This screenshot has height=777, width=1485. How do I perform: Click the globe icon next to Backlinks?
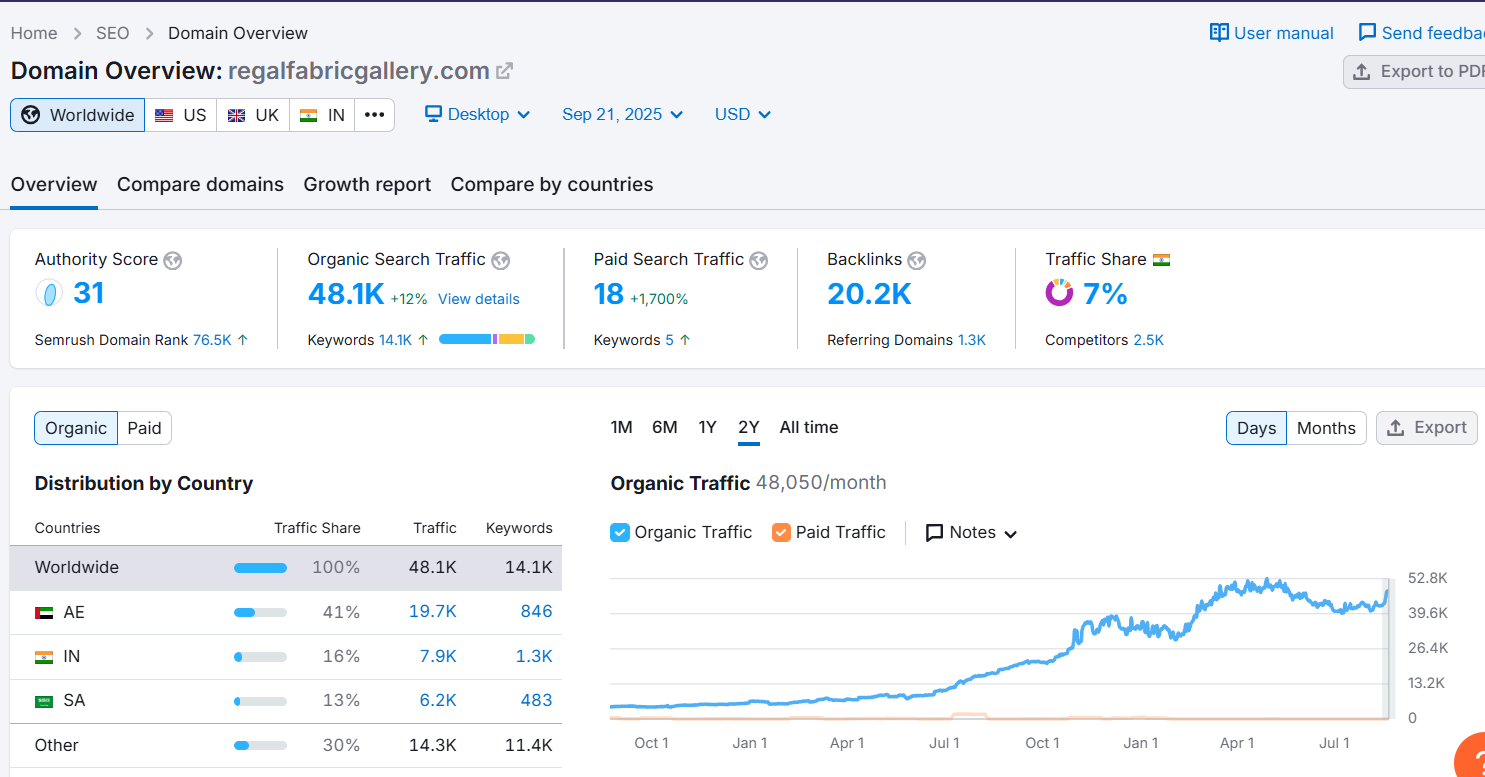click(x=916, y=260)
